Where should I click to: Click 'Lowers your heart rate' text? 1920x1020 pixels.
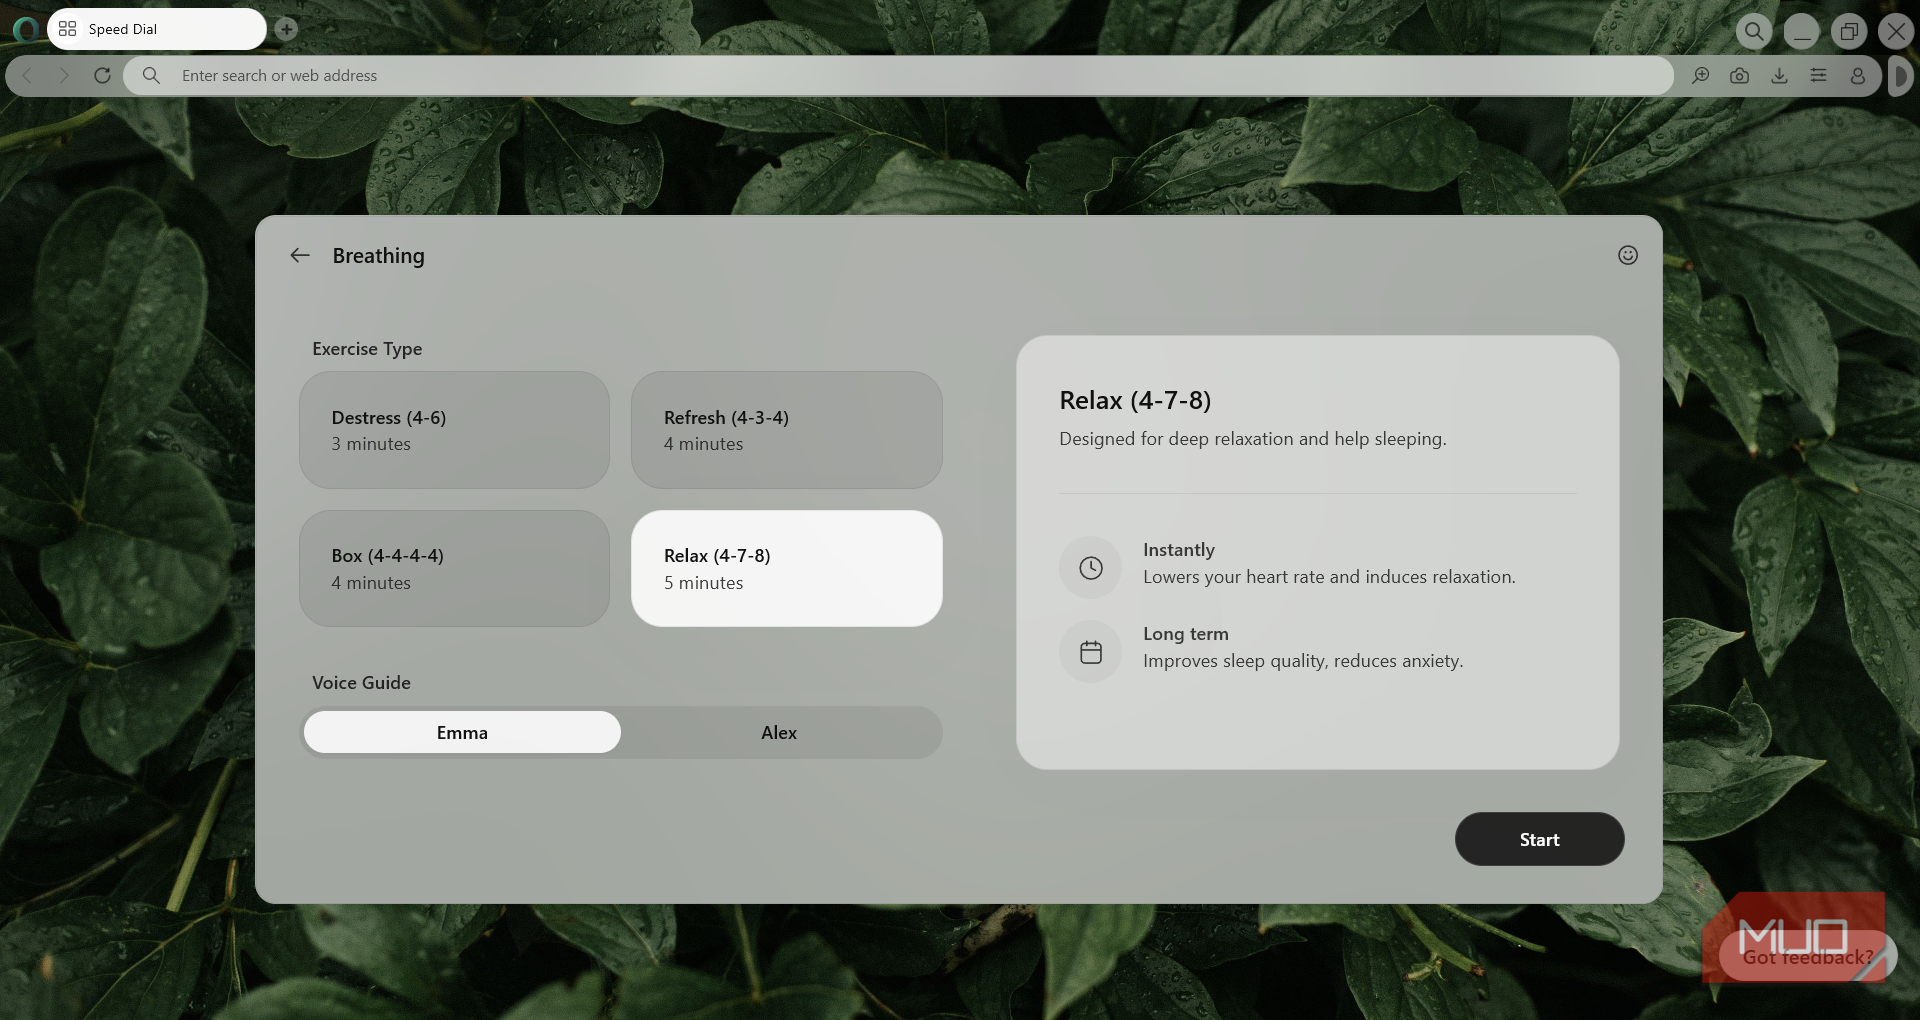[x=1329, y=577]
